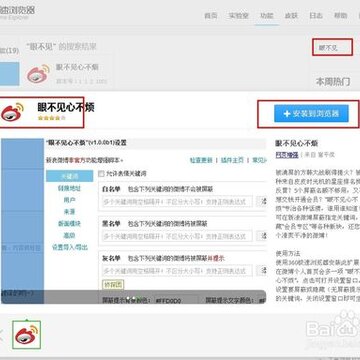Click the 本周热门 heading
This screenshot has width=360, height=360.
pyautogui.click(x=333, y=81)
